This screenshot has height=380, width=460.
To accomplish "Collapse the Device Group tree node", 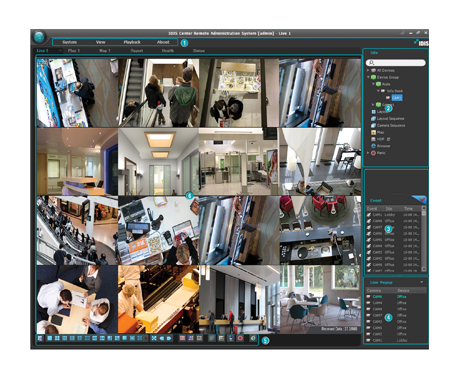I will coord(368,77).
